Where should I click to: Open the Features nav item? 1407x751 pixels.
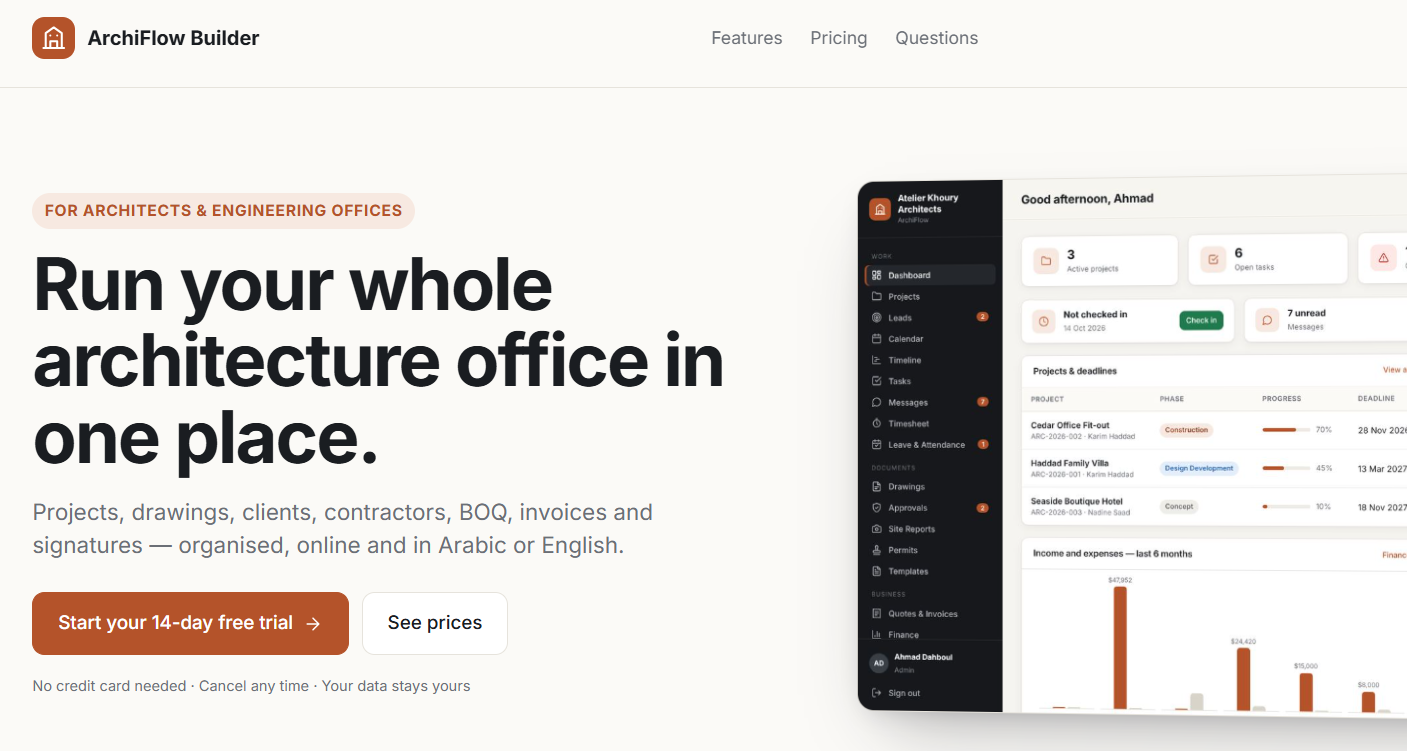[747, 38]
